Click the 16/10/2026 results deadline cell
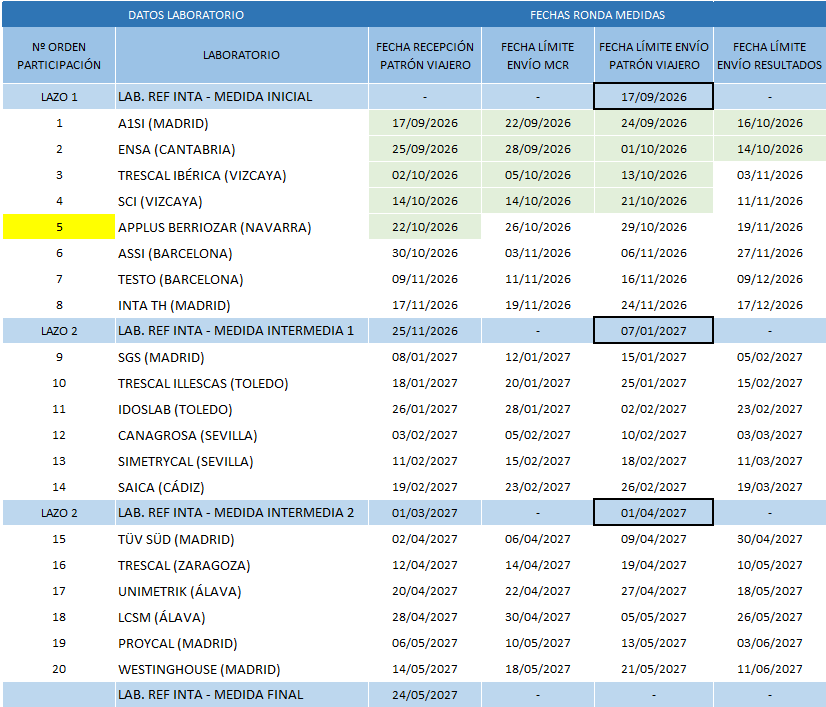The width and height of the screenshot is (826, 707). [769, 123]
